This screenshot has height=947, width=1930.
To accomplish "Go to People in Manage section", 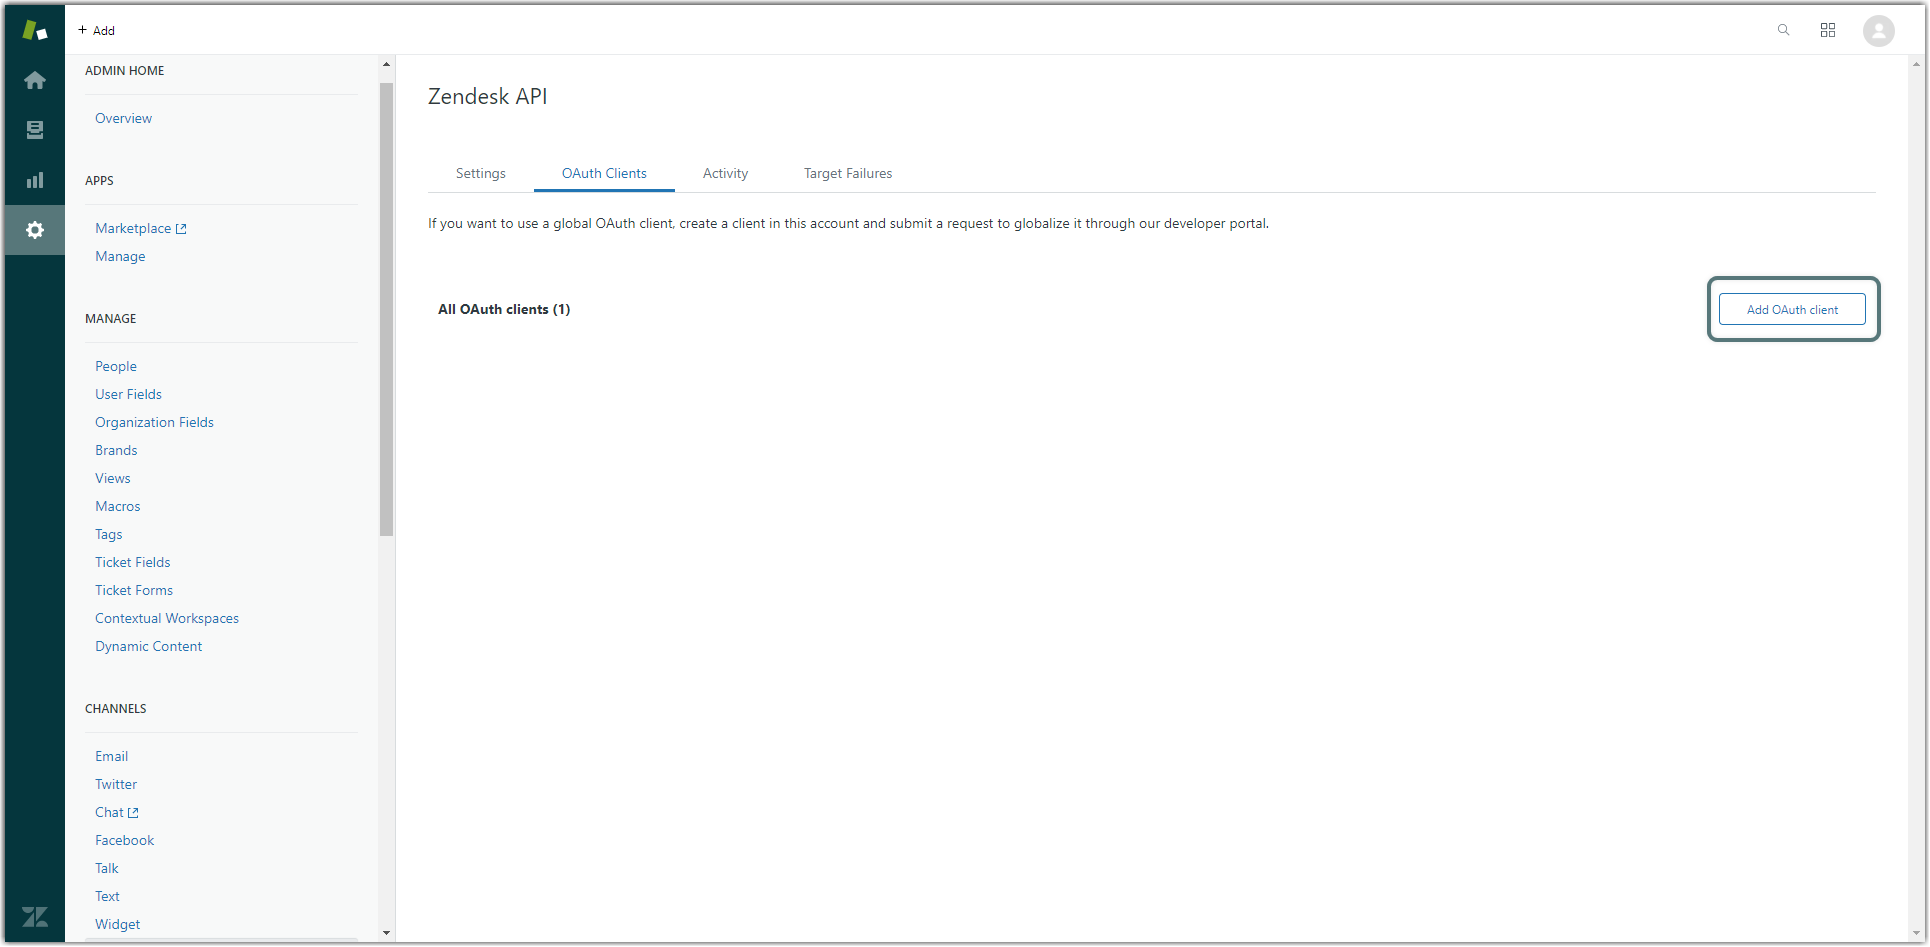I will tap(116, 366).
